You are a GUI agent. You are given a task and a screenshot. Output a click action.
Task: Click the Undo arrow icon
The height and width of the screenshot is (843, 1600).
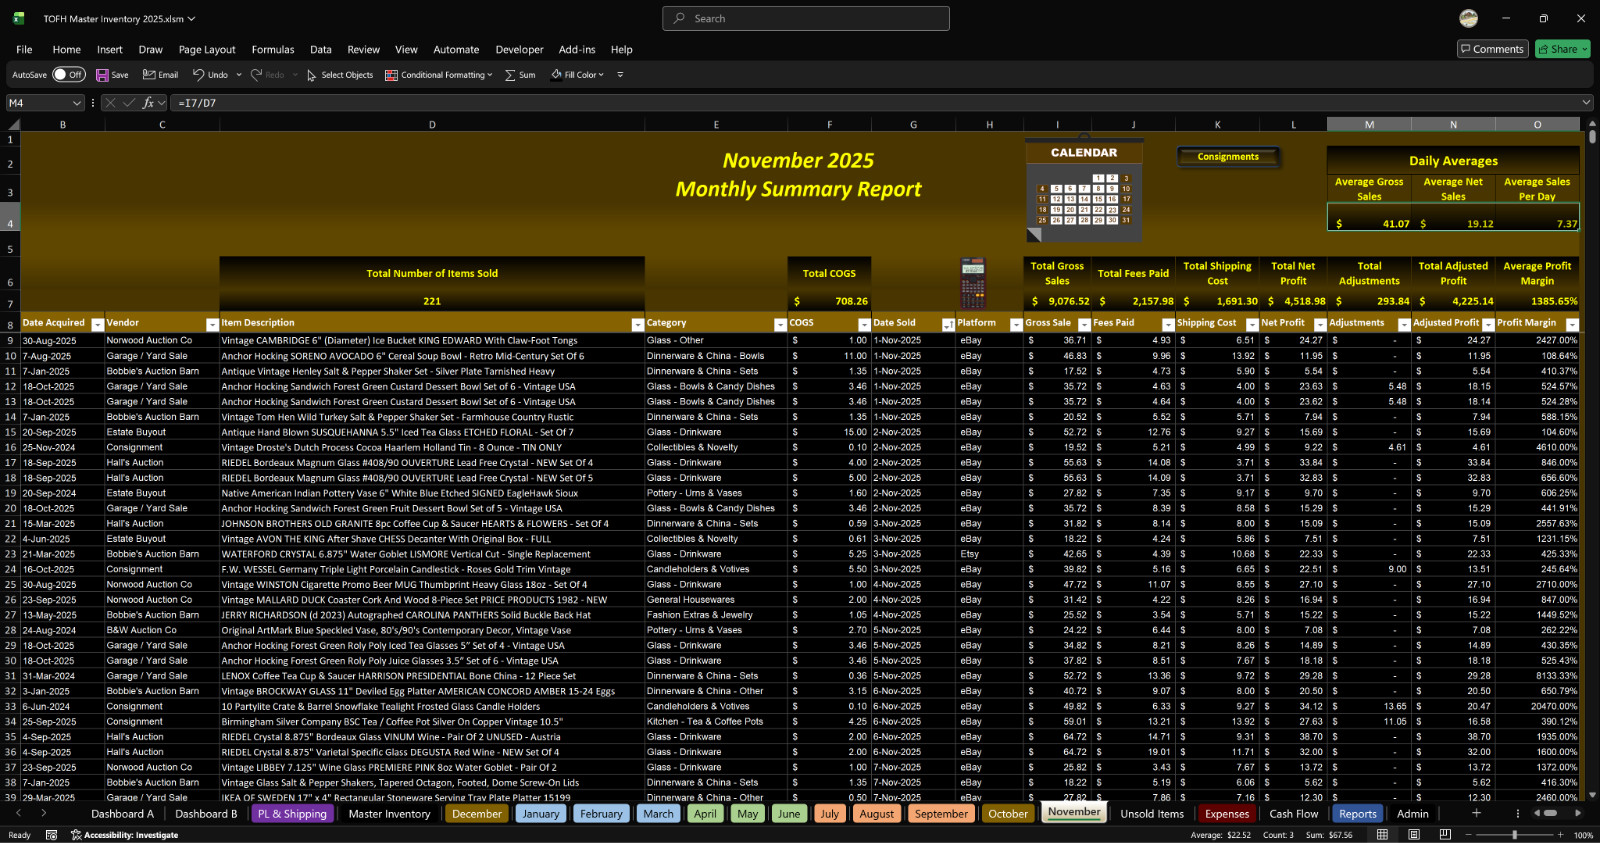tap(199, 75)
